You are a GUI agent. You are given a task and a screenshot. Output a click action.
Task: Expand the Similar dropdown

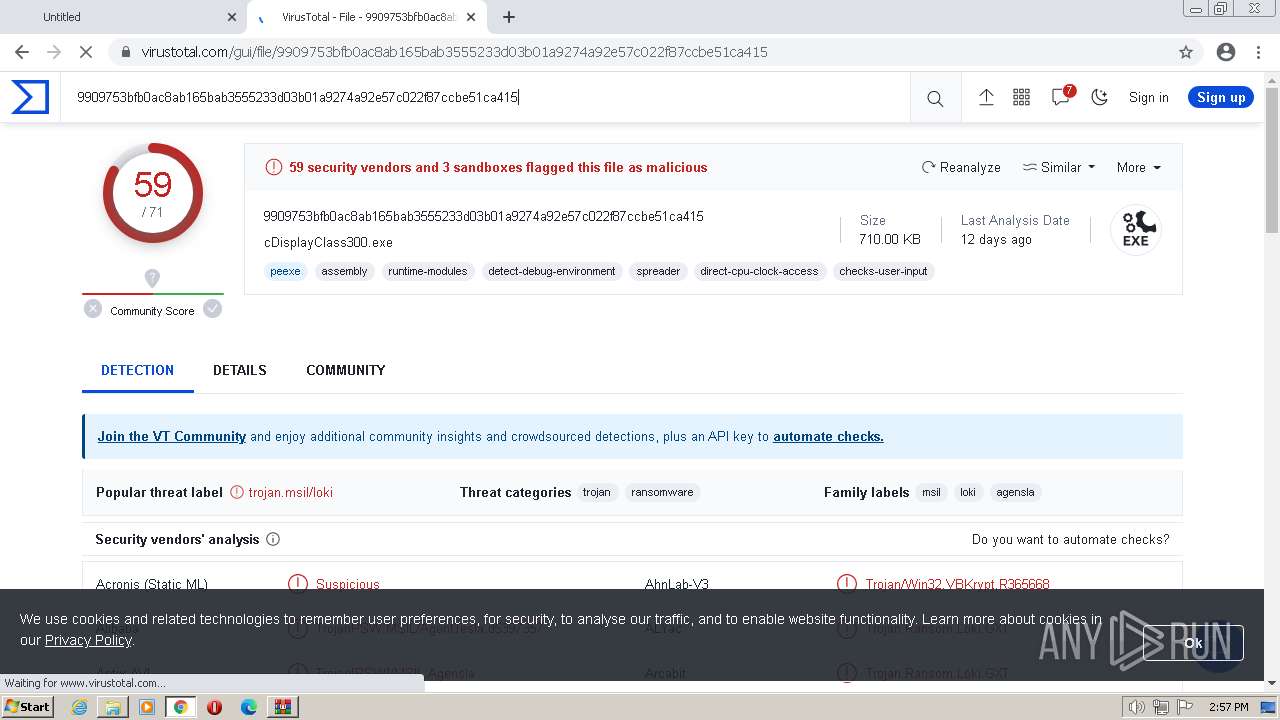coord(1059,167)
